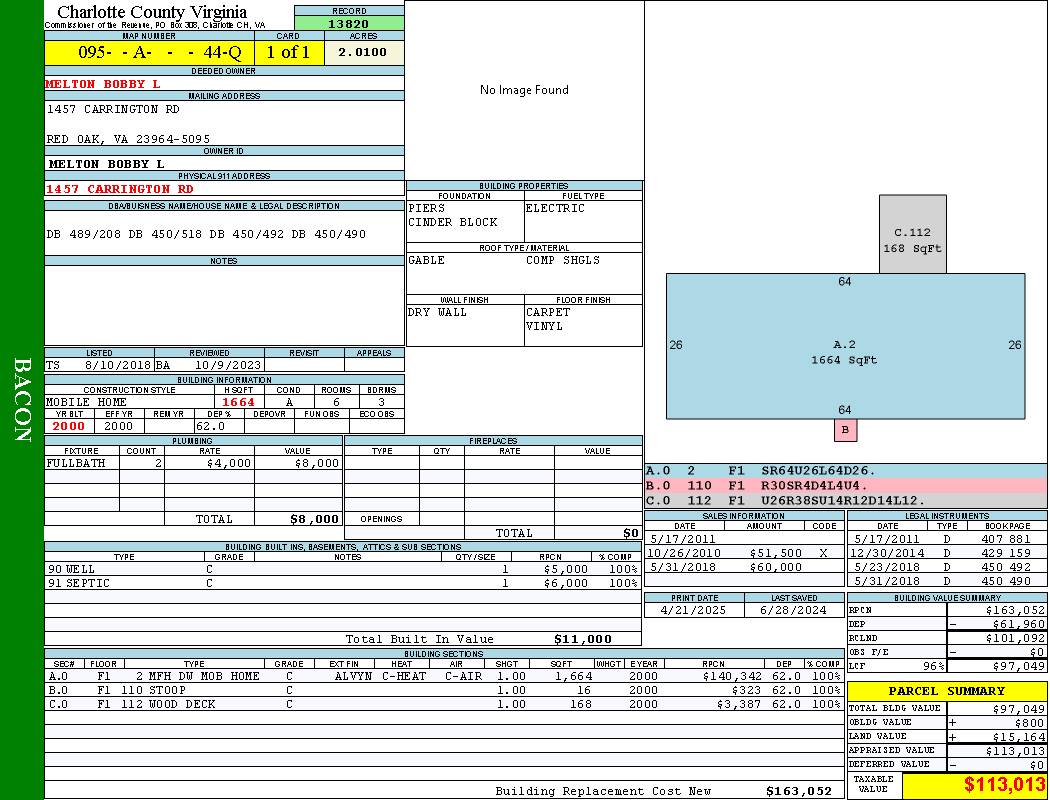Click the 'No Image Found' photo placeholder

[x=524, y=90]
